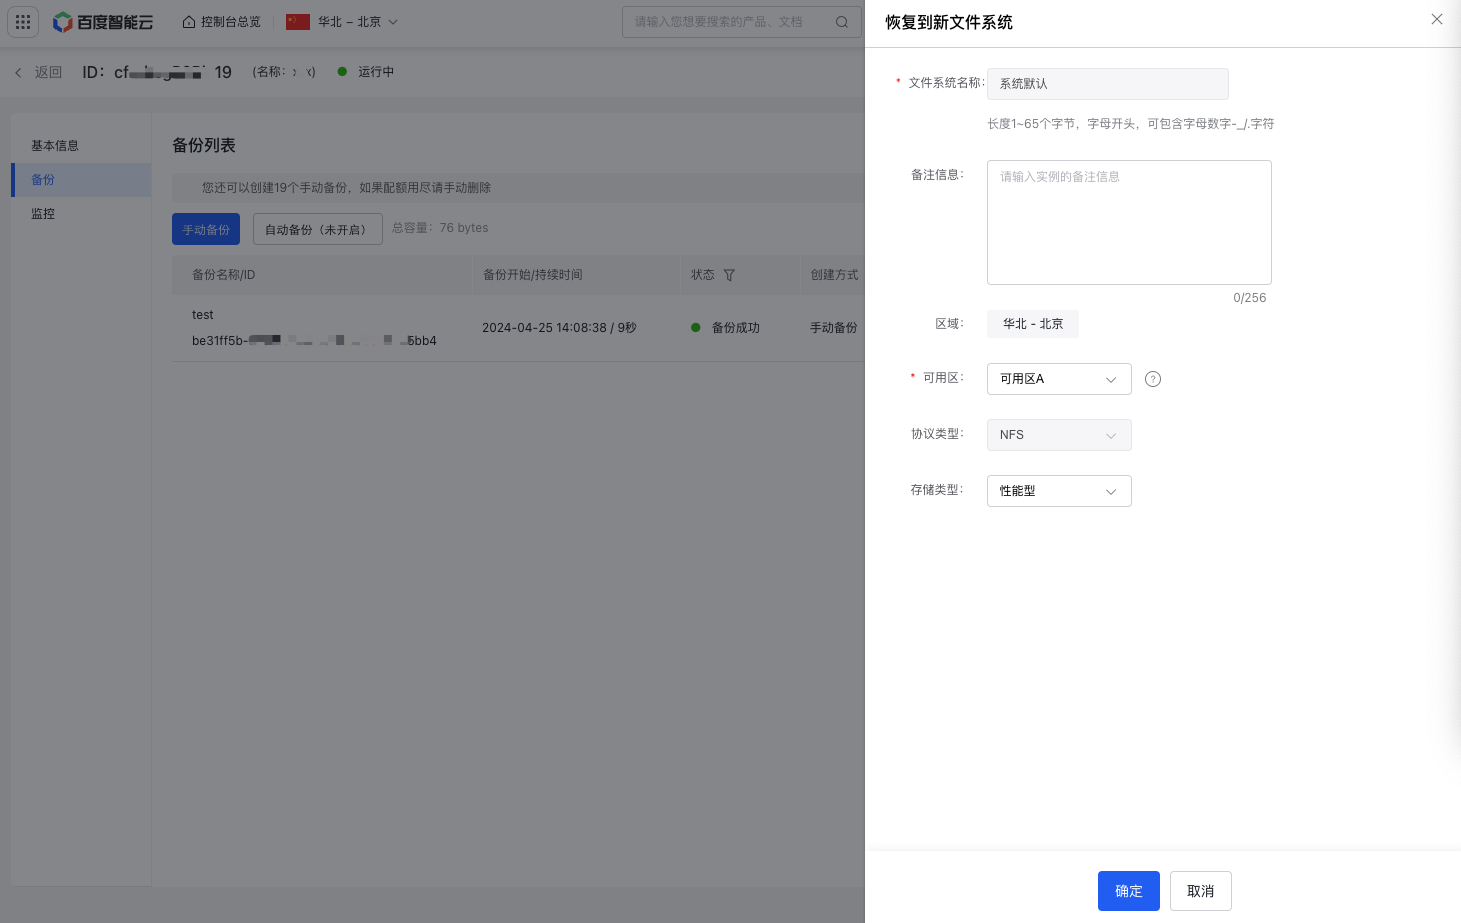Open the product grid menu icon

[x=23, y=21]
